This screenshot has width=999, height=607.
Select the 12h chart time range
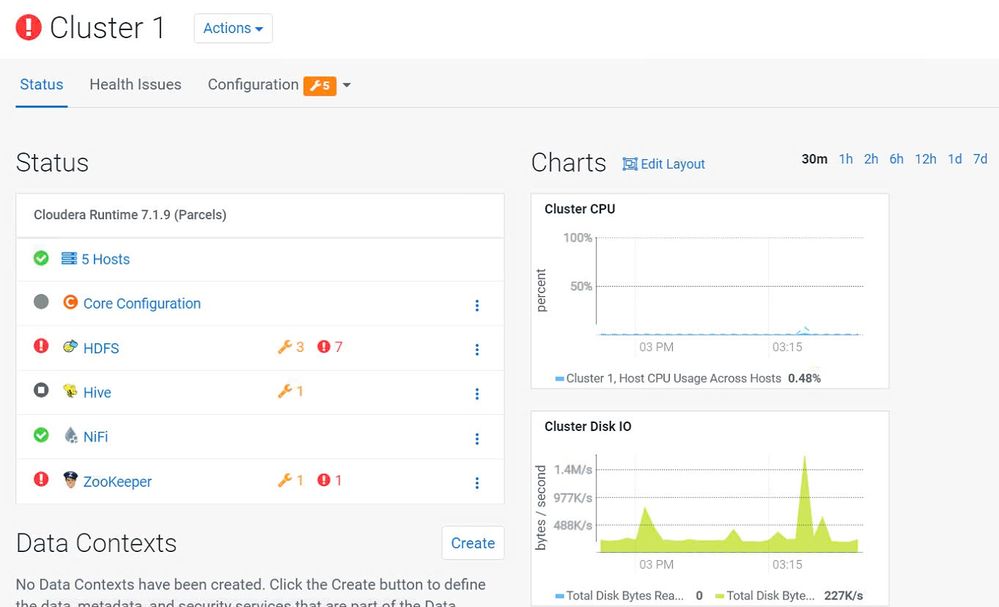pos(926,159)
